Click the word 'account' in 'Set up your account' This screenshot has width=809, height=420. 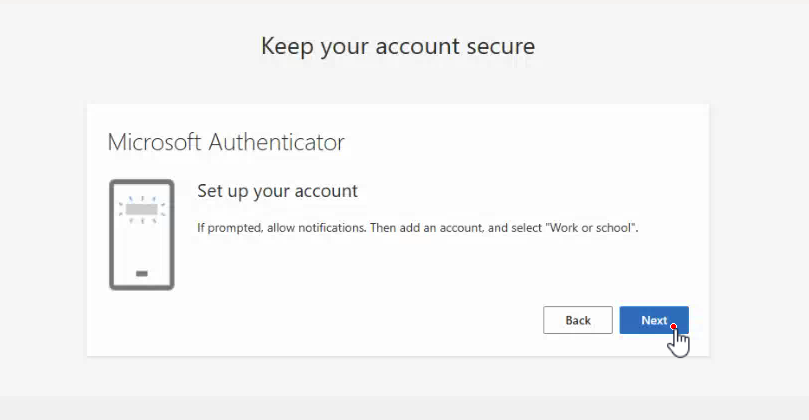[x=326, y=191]
